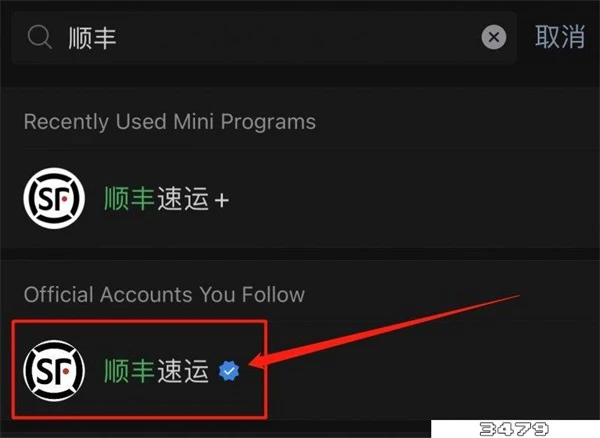This screenshot has width=600, height=438.
Task: Select the Official Accounts You Follow header
Action: click(164, 295)
